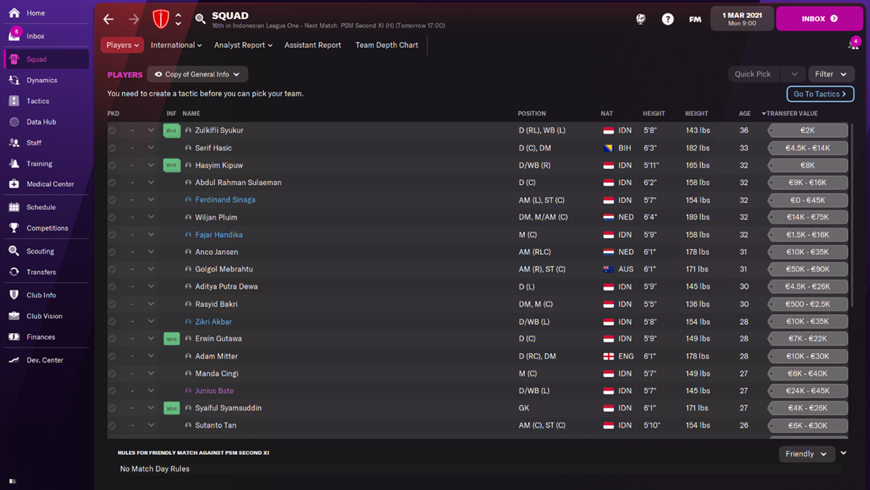Viewport: 870px width, 490px height.
Task: Toggle picked circle for Abdul Rahman Sulaeman
Action: [x=113, y=183]
